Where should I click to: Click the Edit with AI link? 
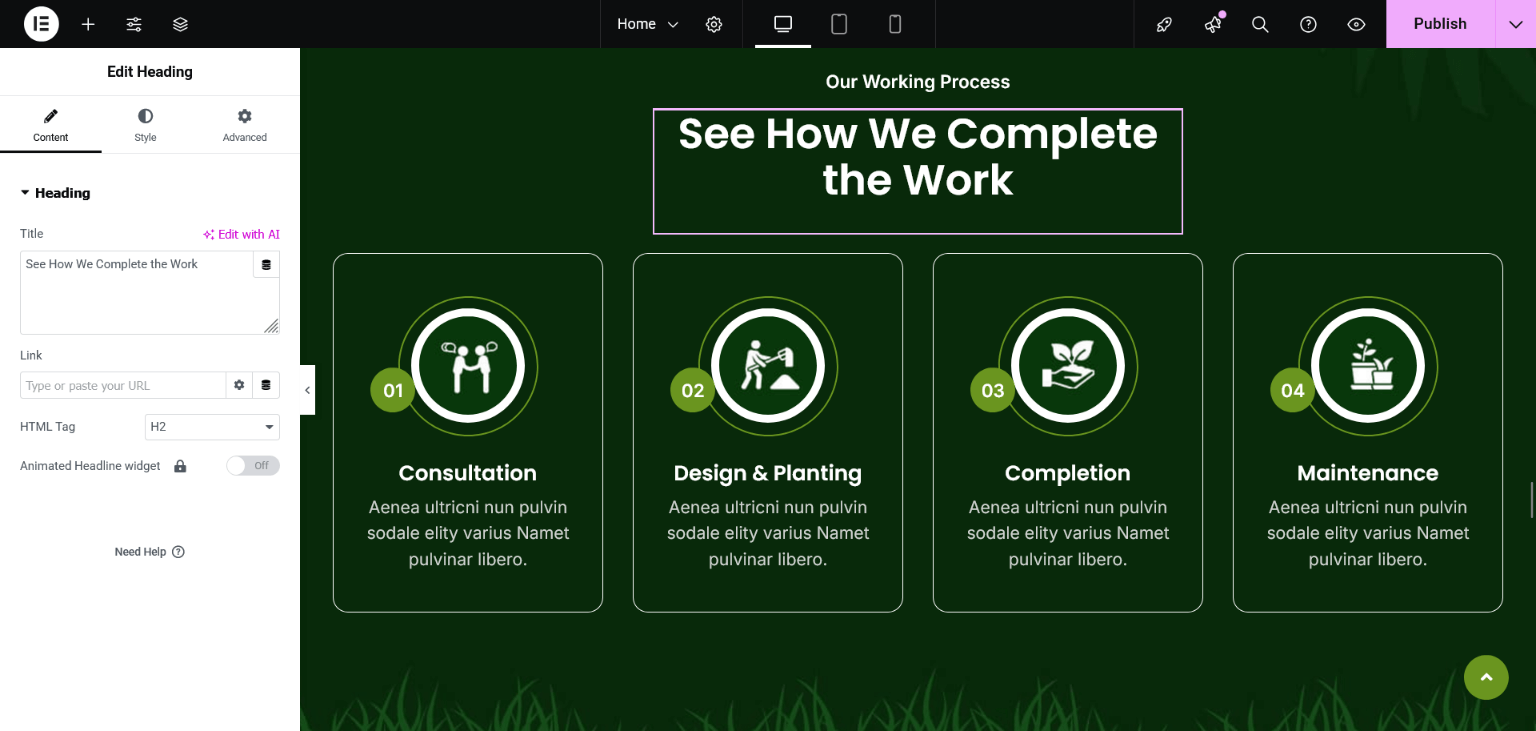point(241,234)
